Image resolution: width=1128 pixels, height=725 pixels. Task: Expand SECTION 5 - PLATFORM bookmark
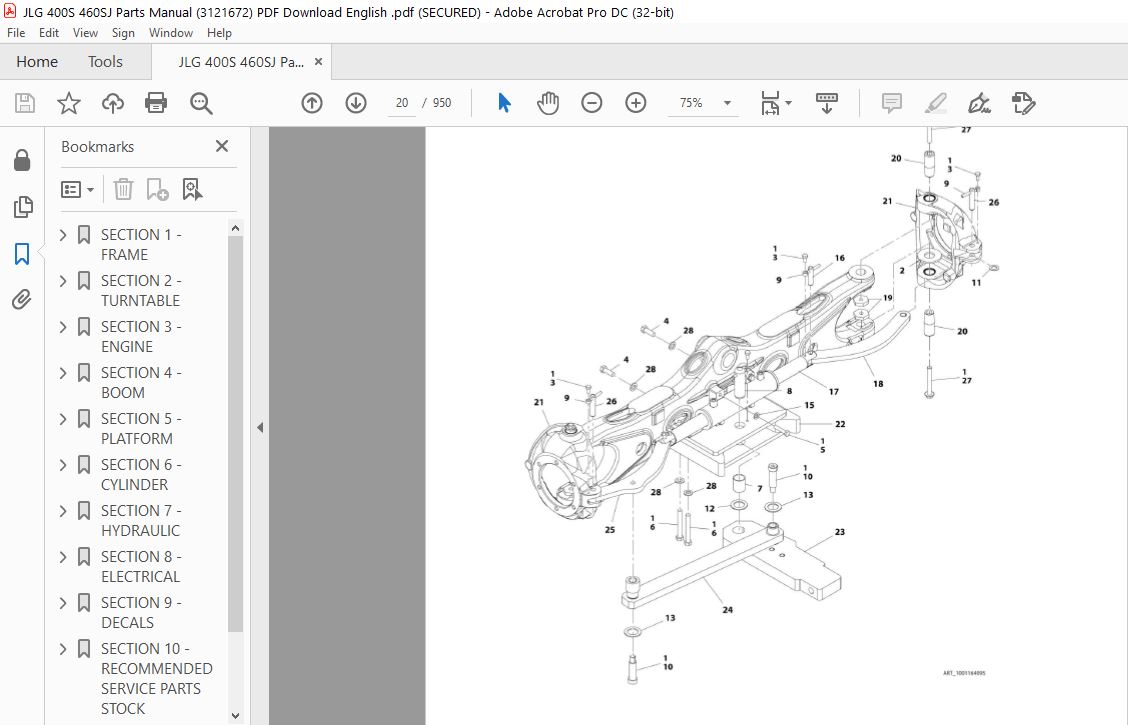click(63, 419)
